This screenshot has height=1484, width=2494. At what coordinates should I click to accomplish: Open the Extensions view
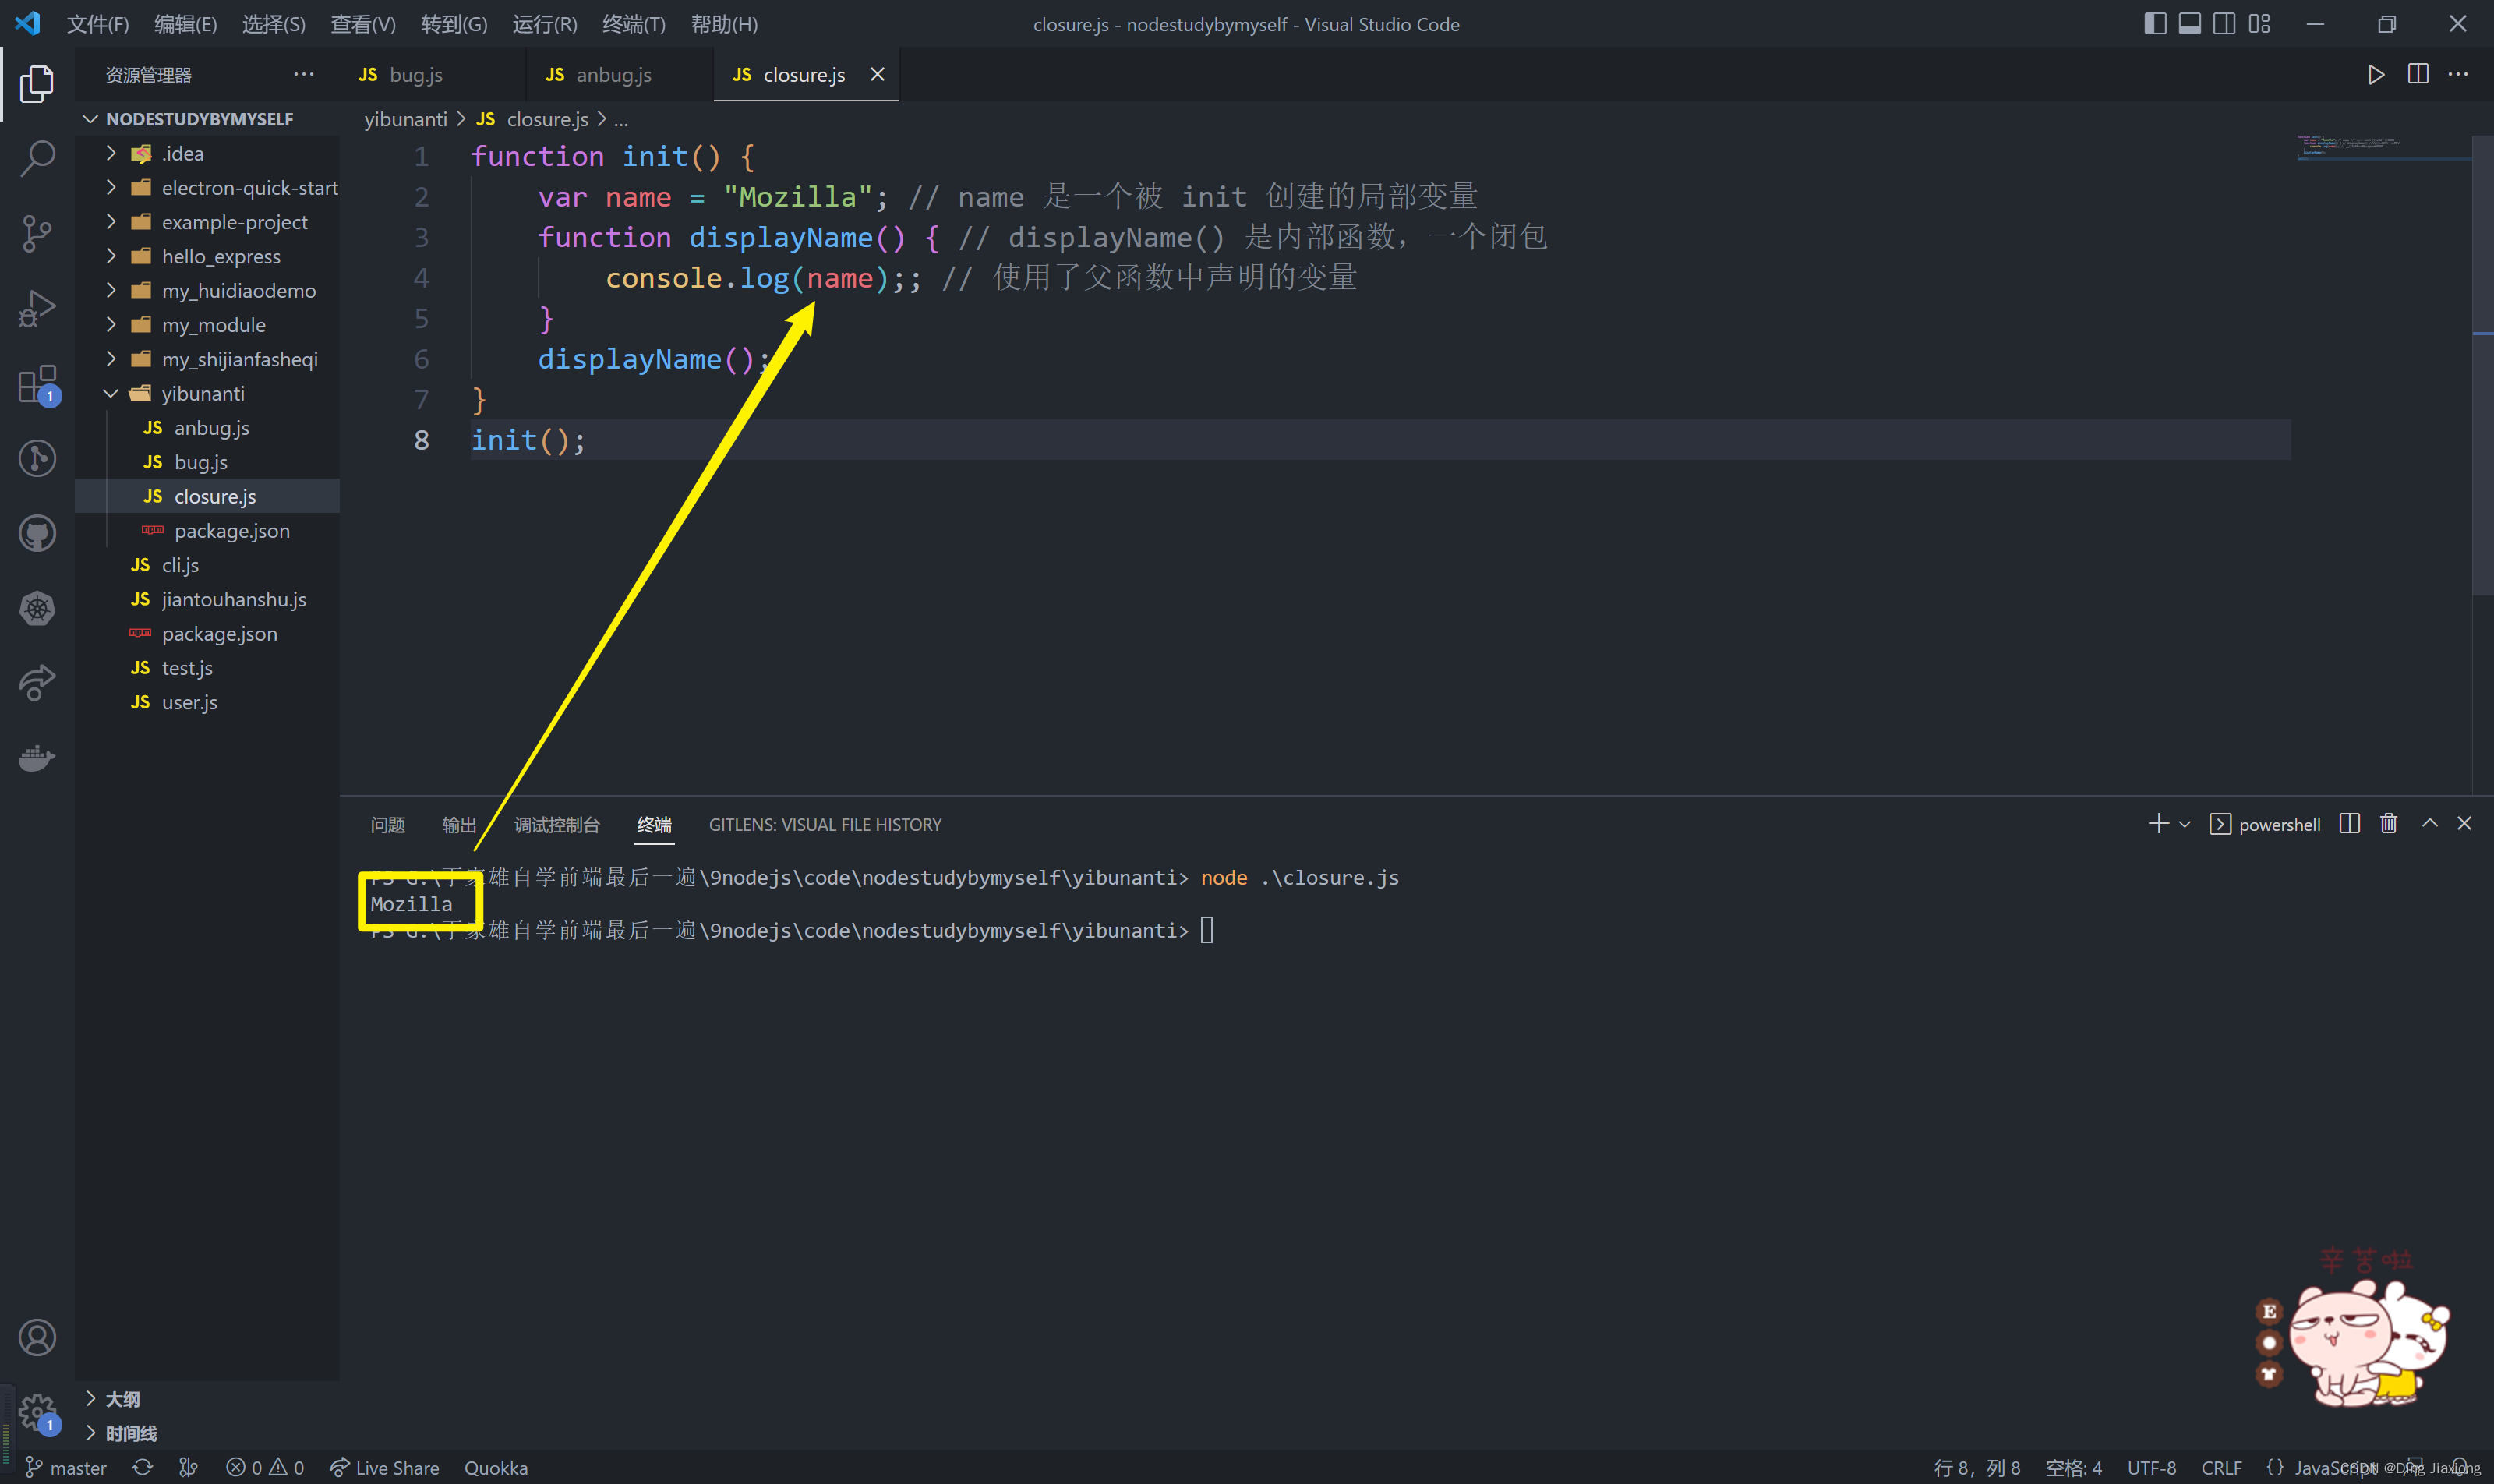click(37, 384)
